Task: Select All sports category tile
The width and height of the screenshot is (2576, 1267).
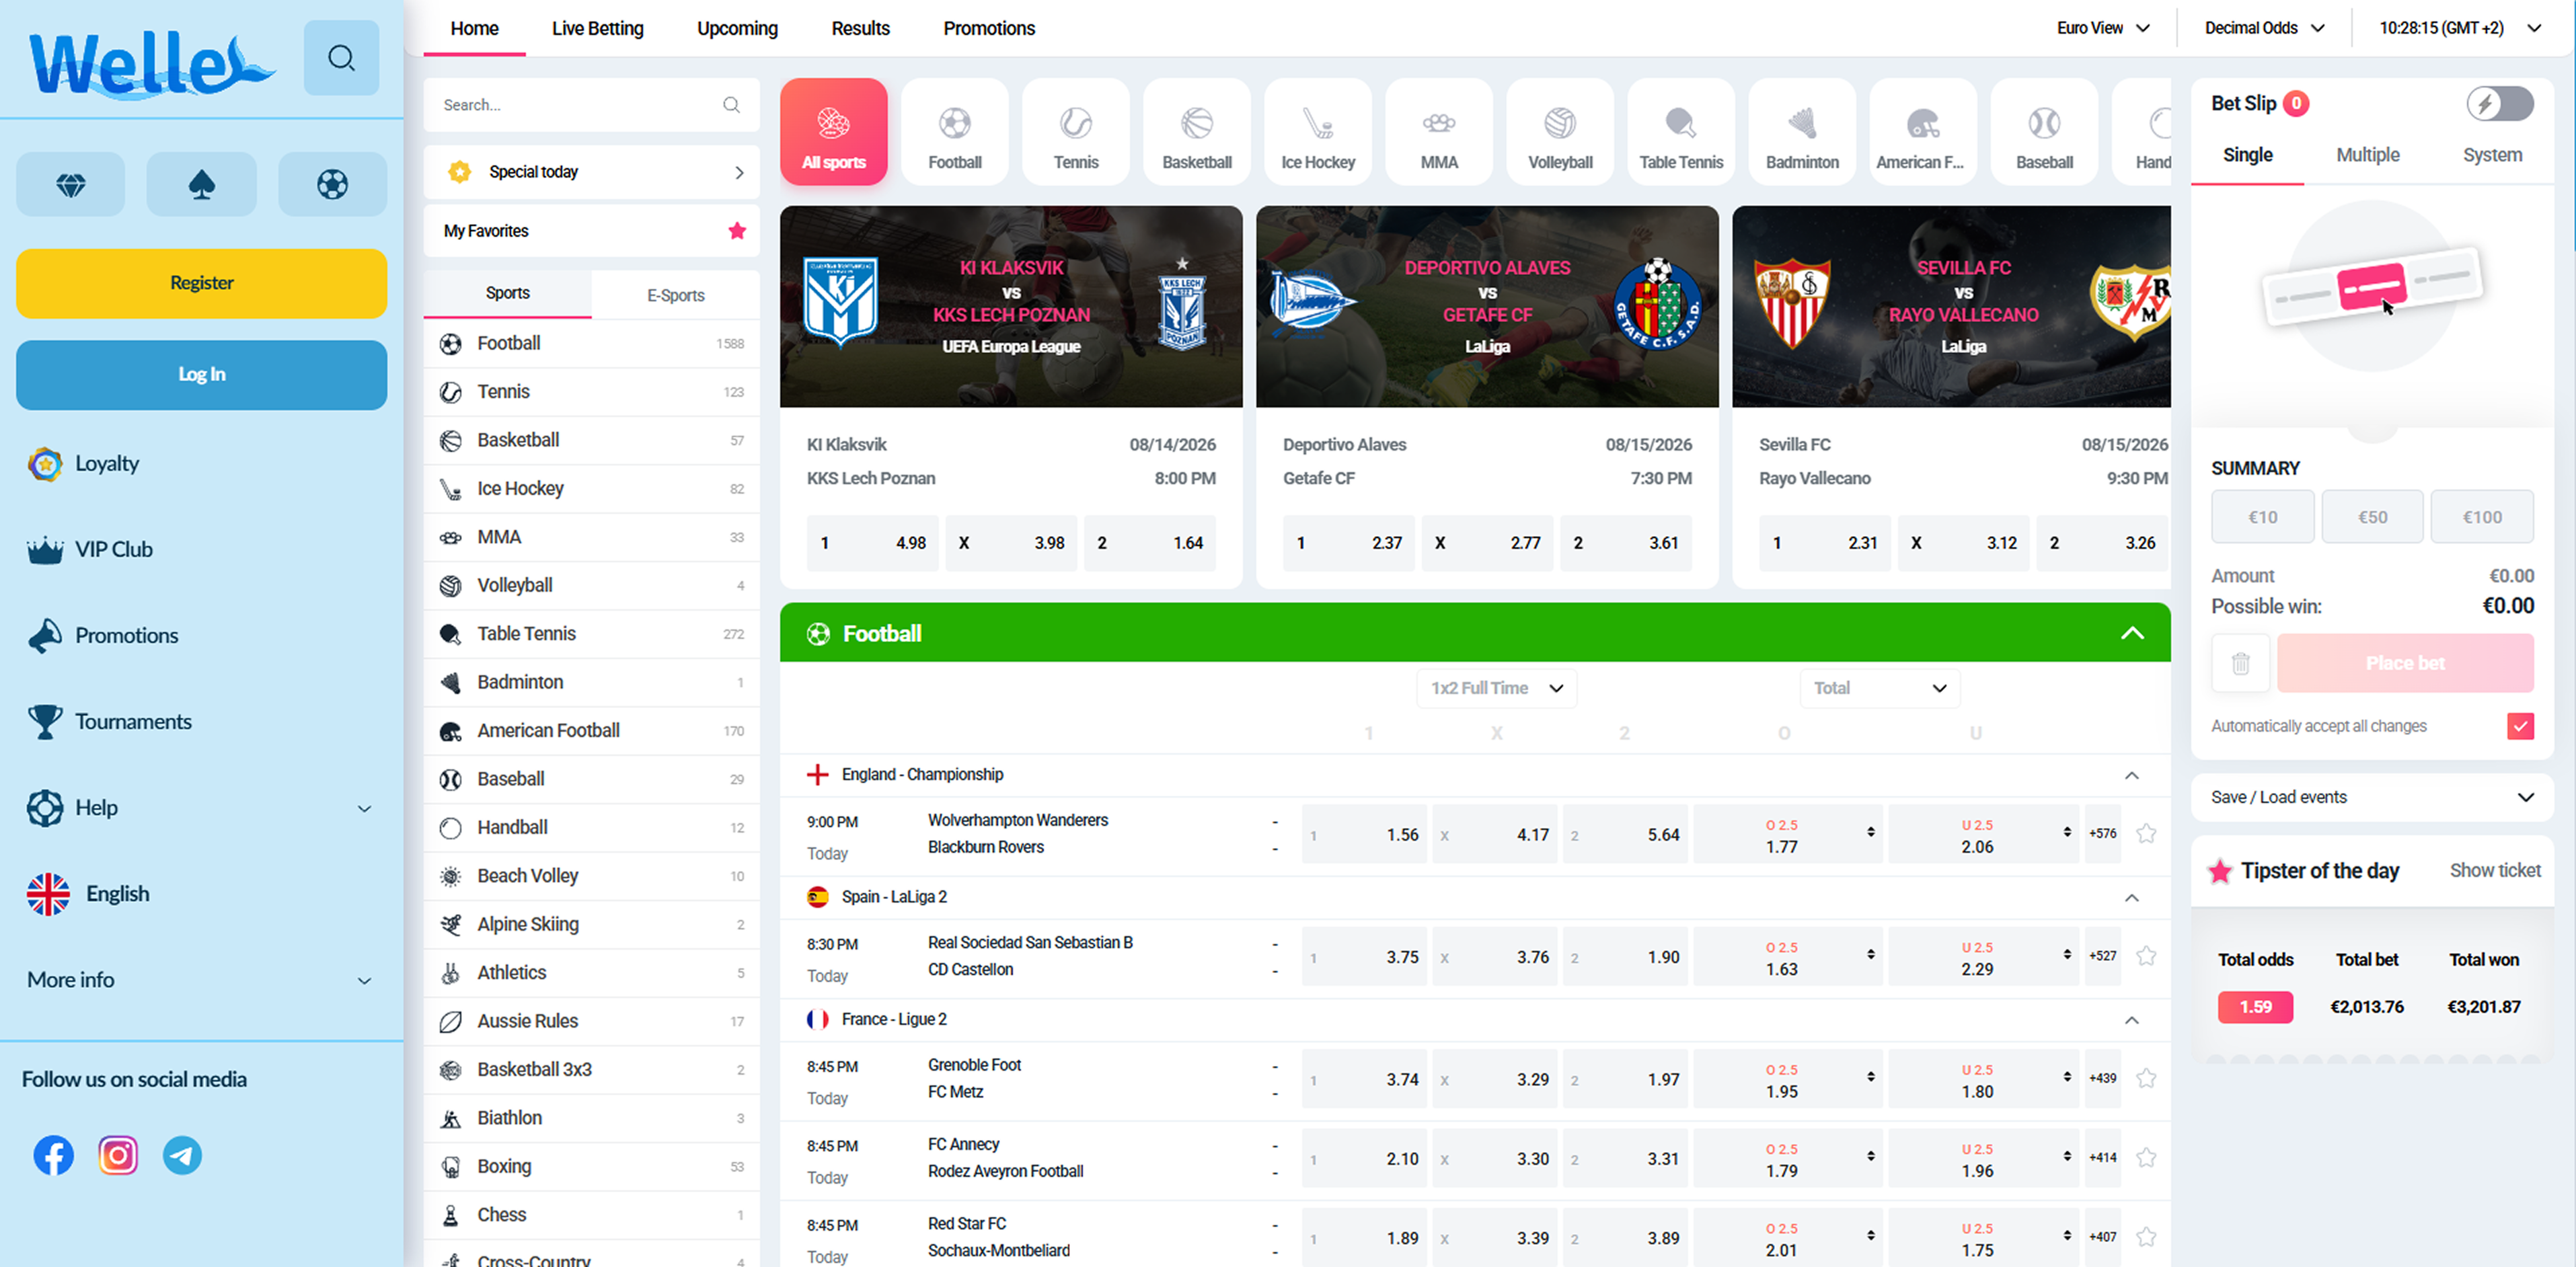Action: [833, 132]
